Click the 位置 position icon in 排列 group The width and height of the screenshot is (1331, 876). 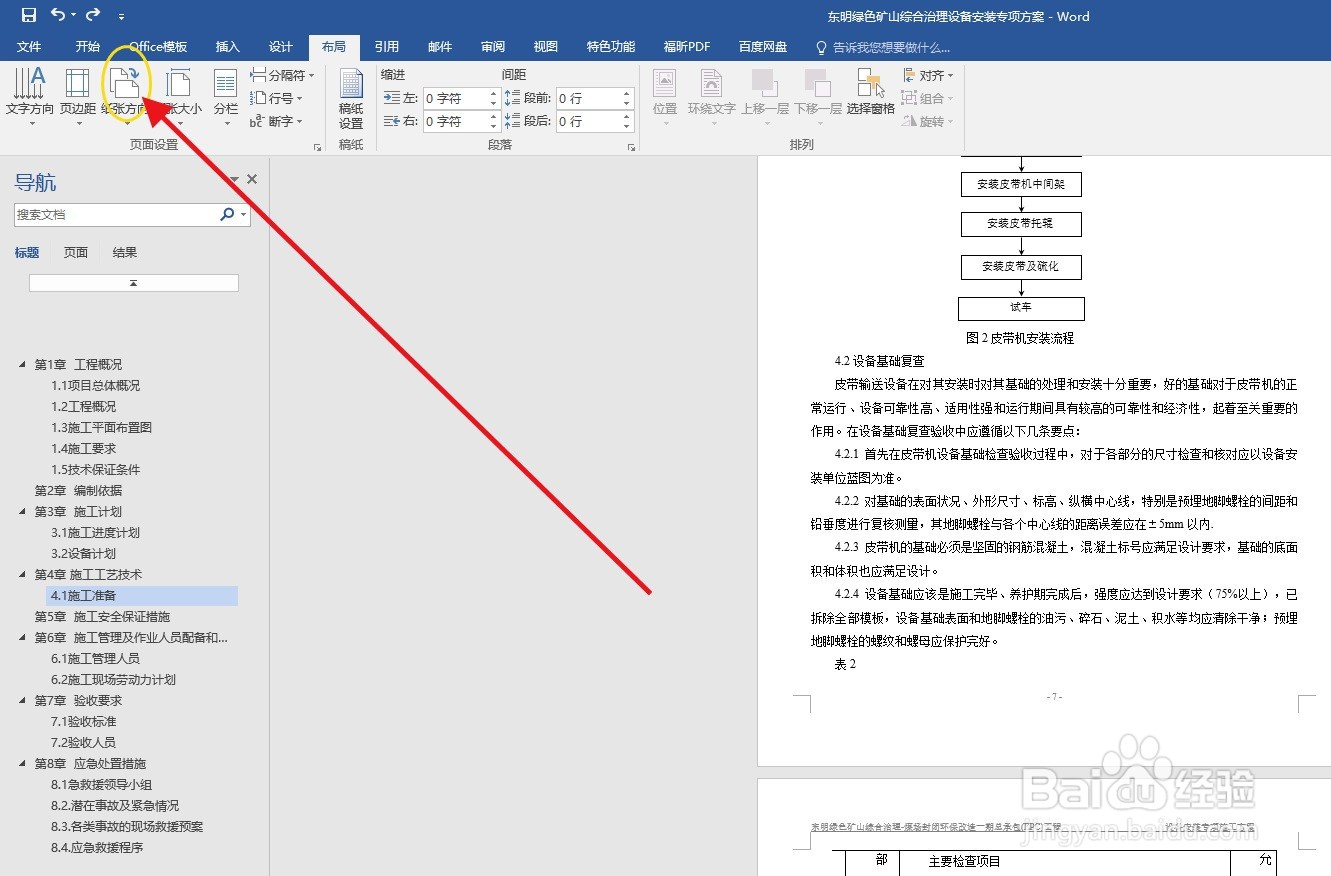pos(664,95)
